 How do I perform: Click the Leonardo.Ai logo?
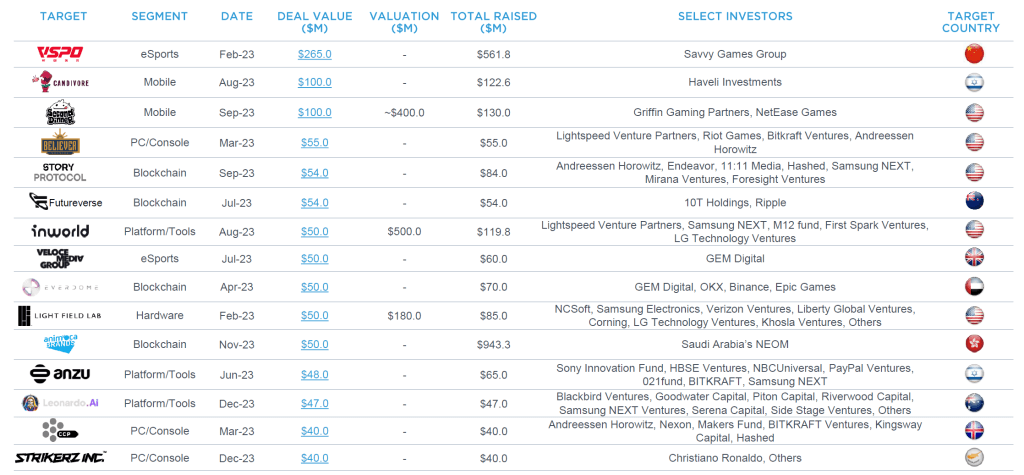pyautogui.click(x=59, y=403)
